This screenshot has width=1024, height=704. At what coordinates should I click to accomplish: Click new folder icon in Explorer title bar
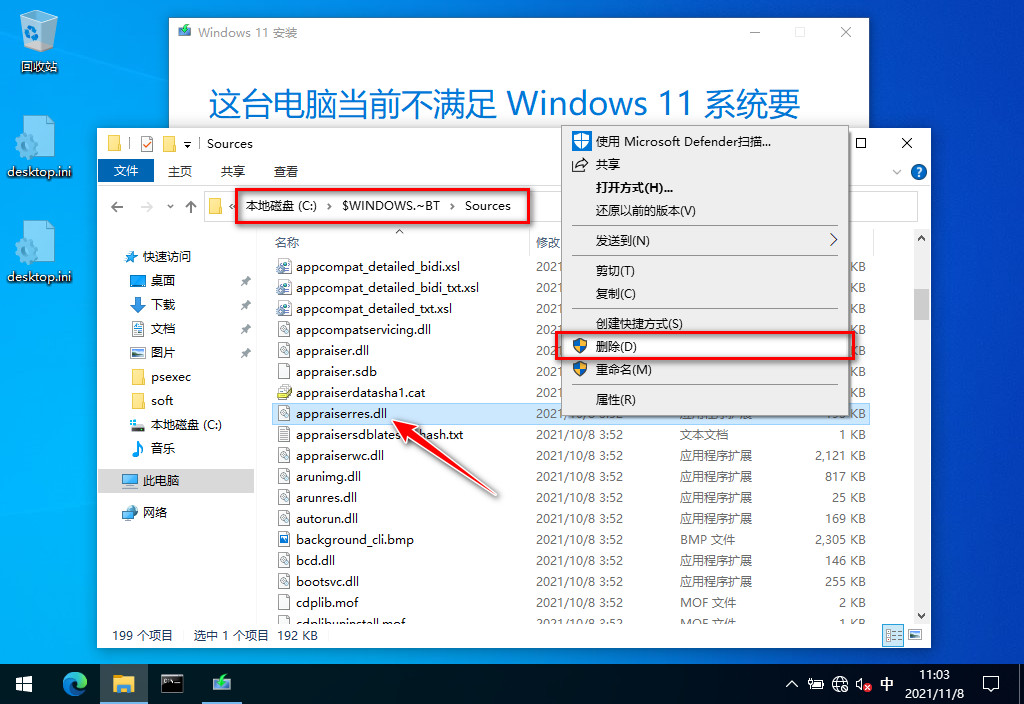pos(169,143)
